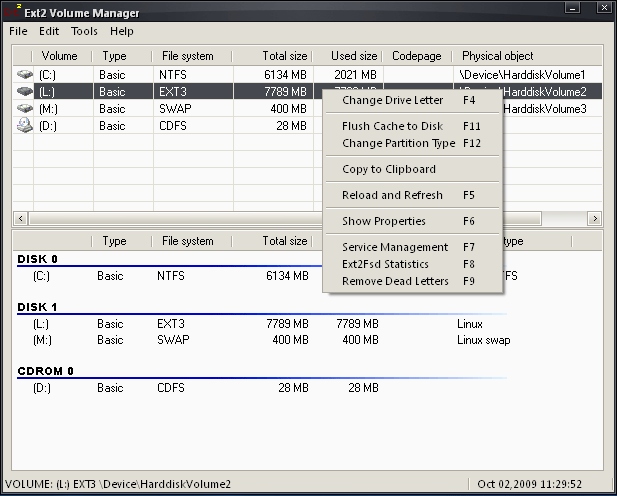Click the DISK 1 heading
617x496 pixels.
pos(37,307)
